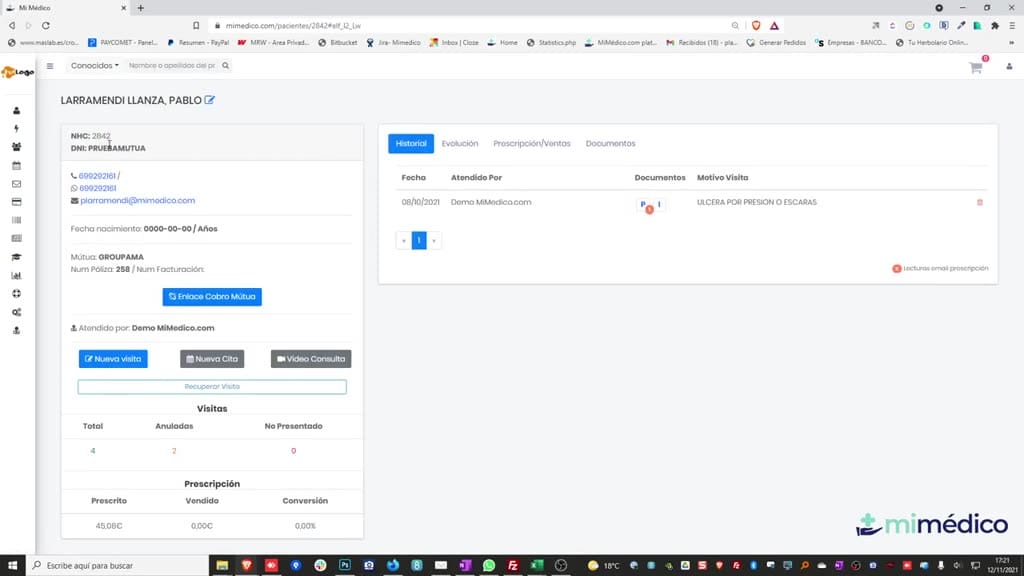
Task: Go to next page arrow in pagination
Action: (x=434, y=240)
